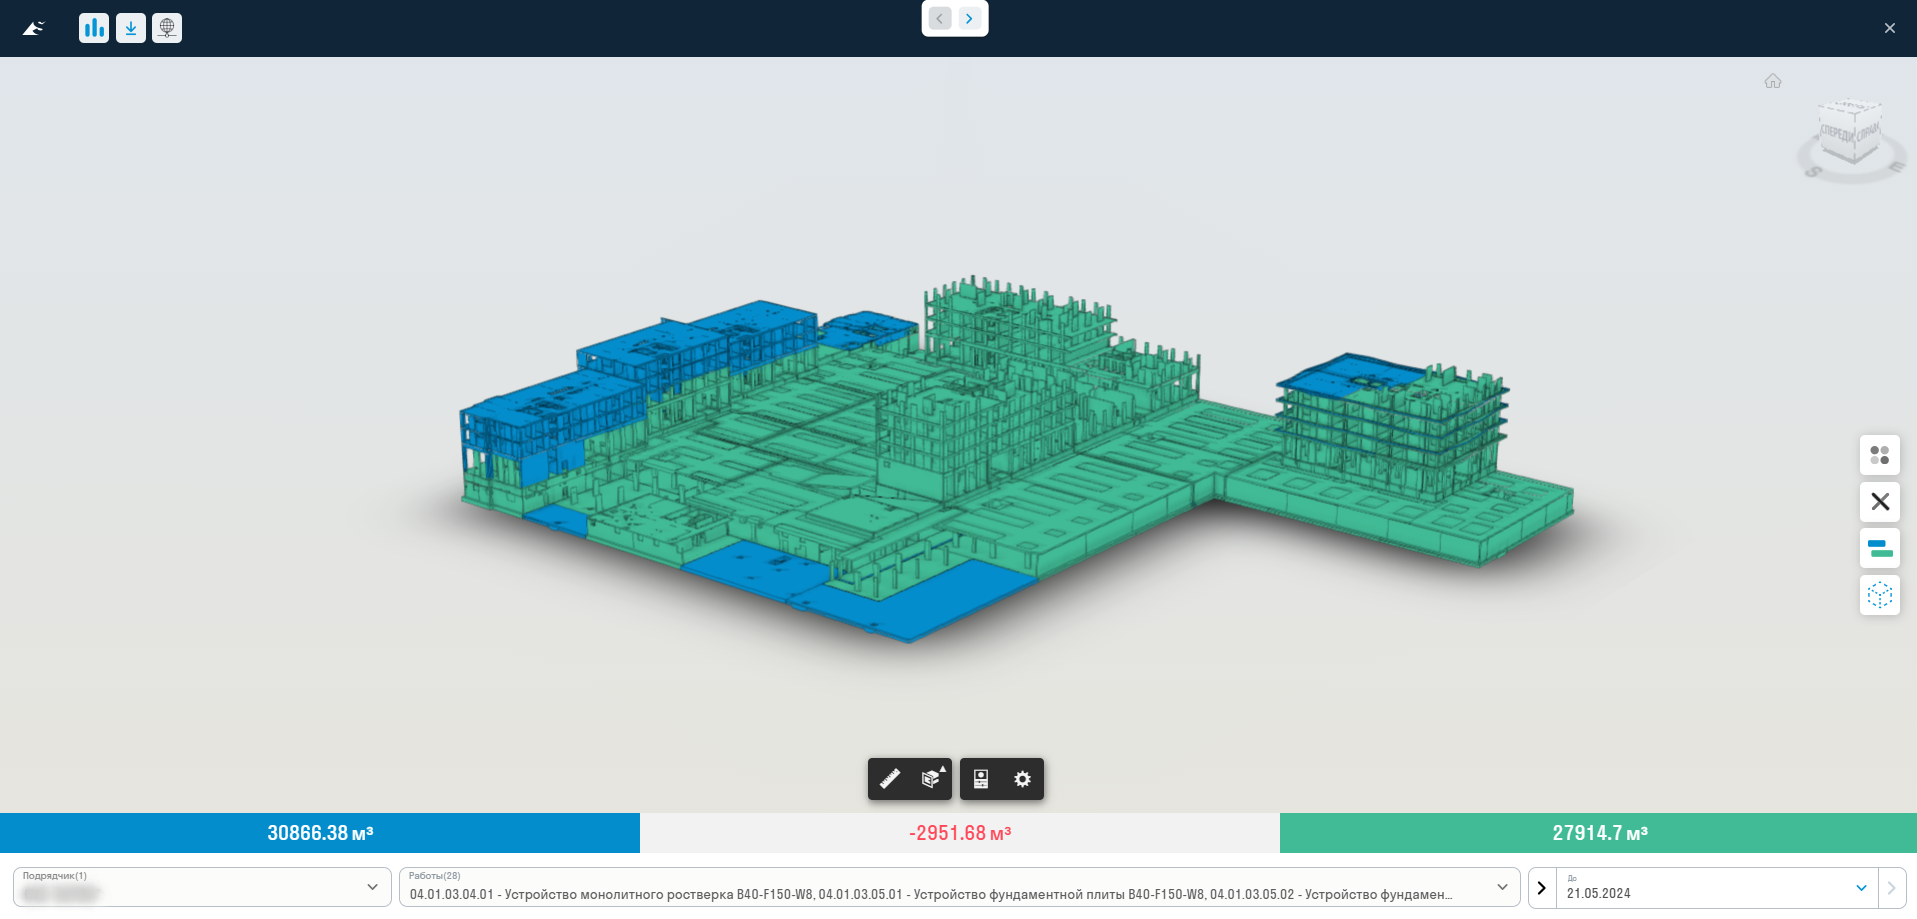Go to next item with right arrow
The height and width of the screenshot is (919, 1917).
point(969,18)
